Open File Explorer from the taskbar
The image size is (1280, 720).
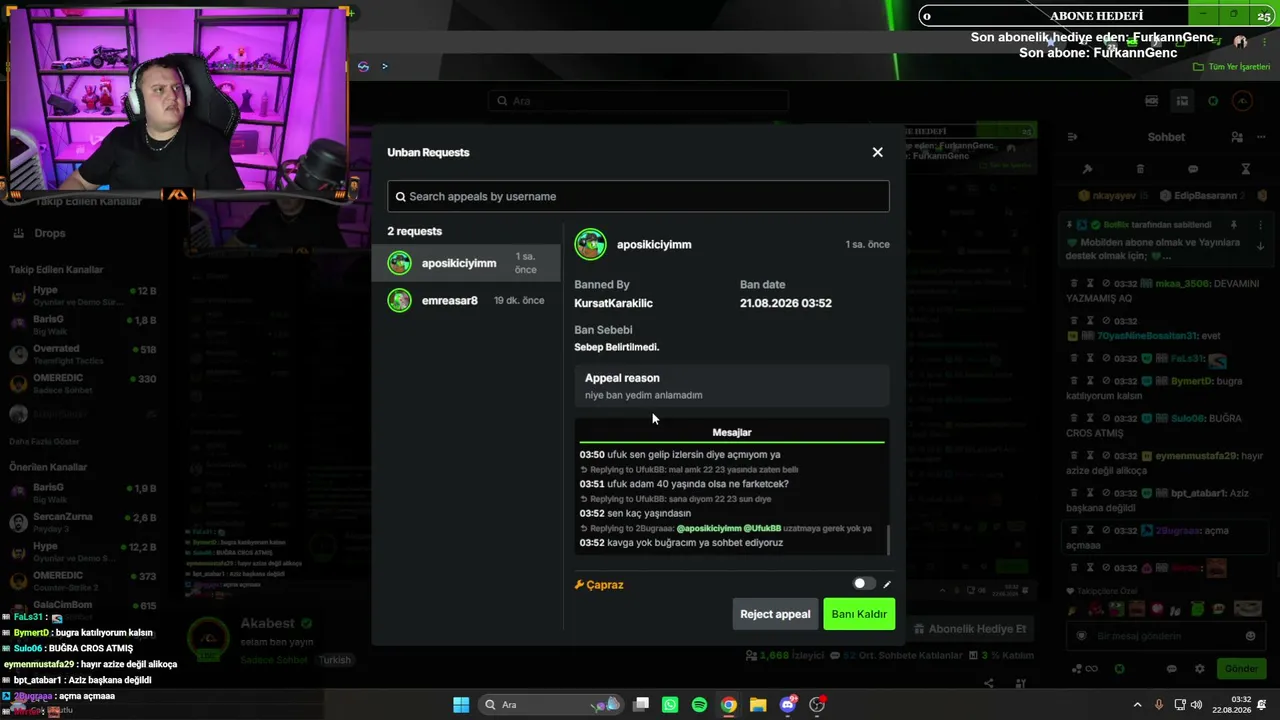click(758, 705)
